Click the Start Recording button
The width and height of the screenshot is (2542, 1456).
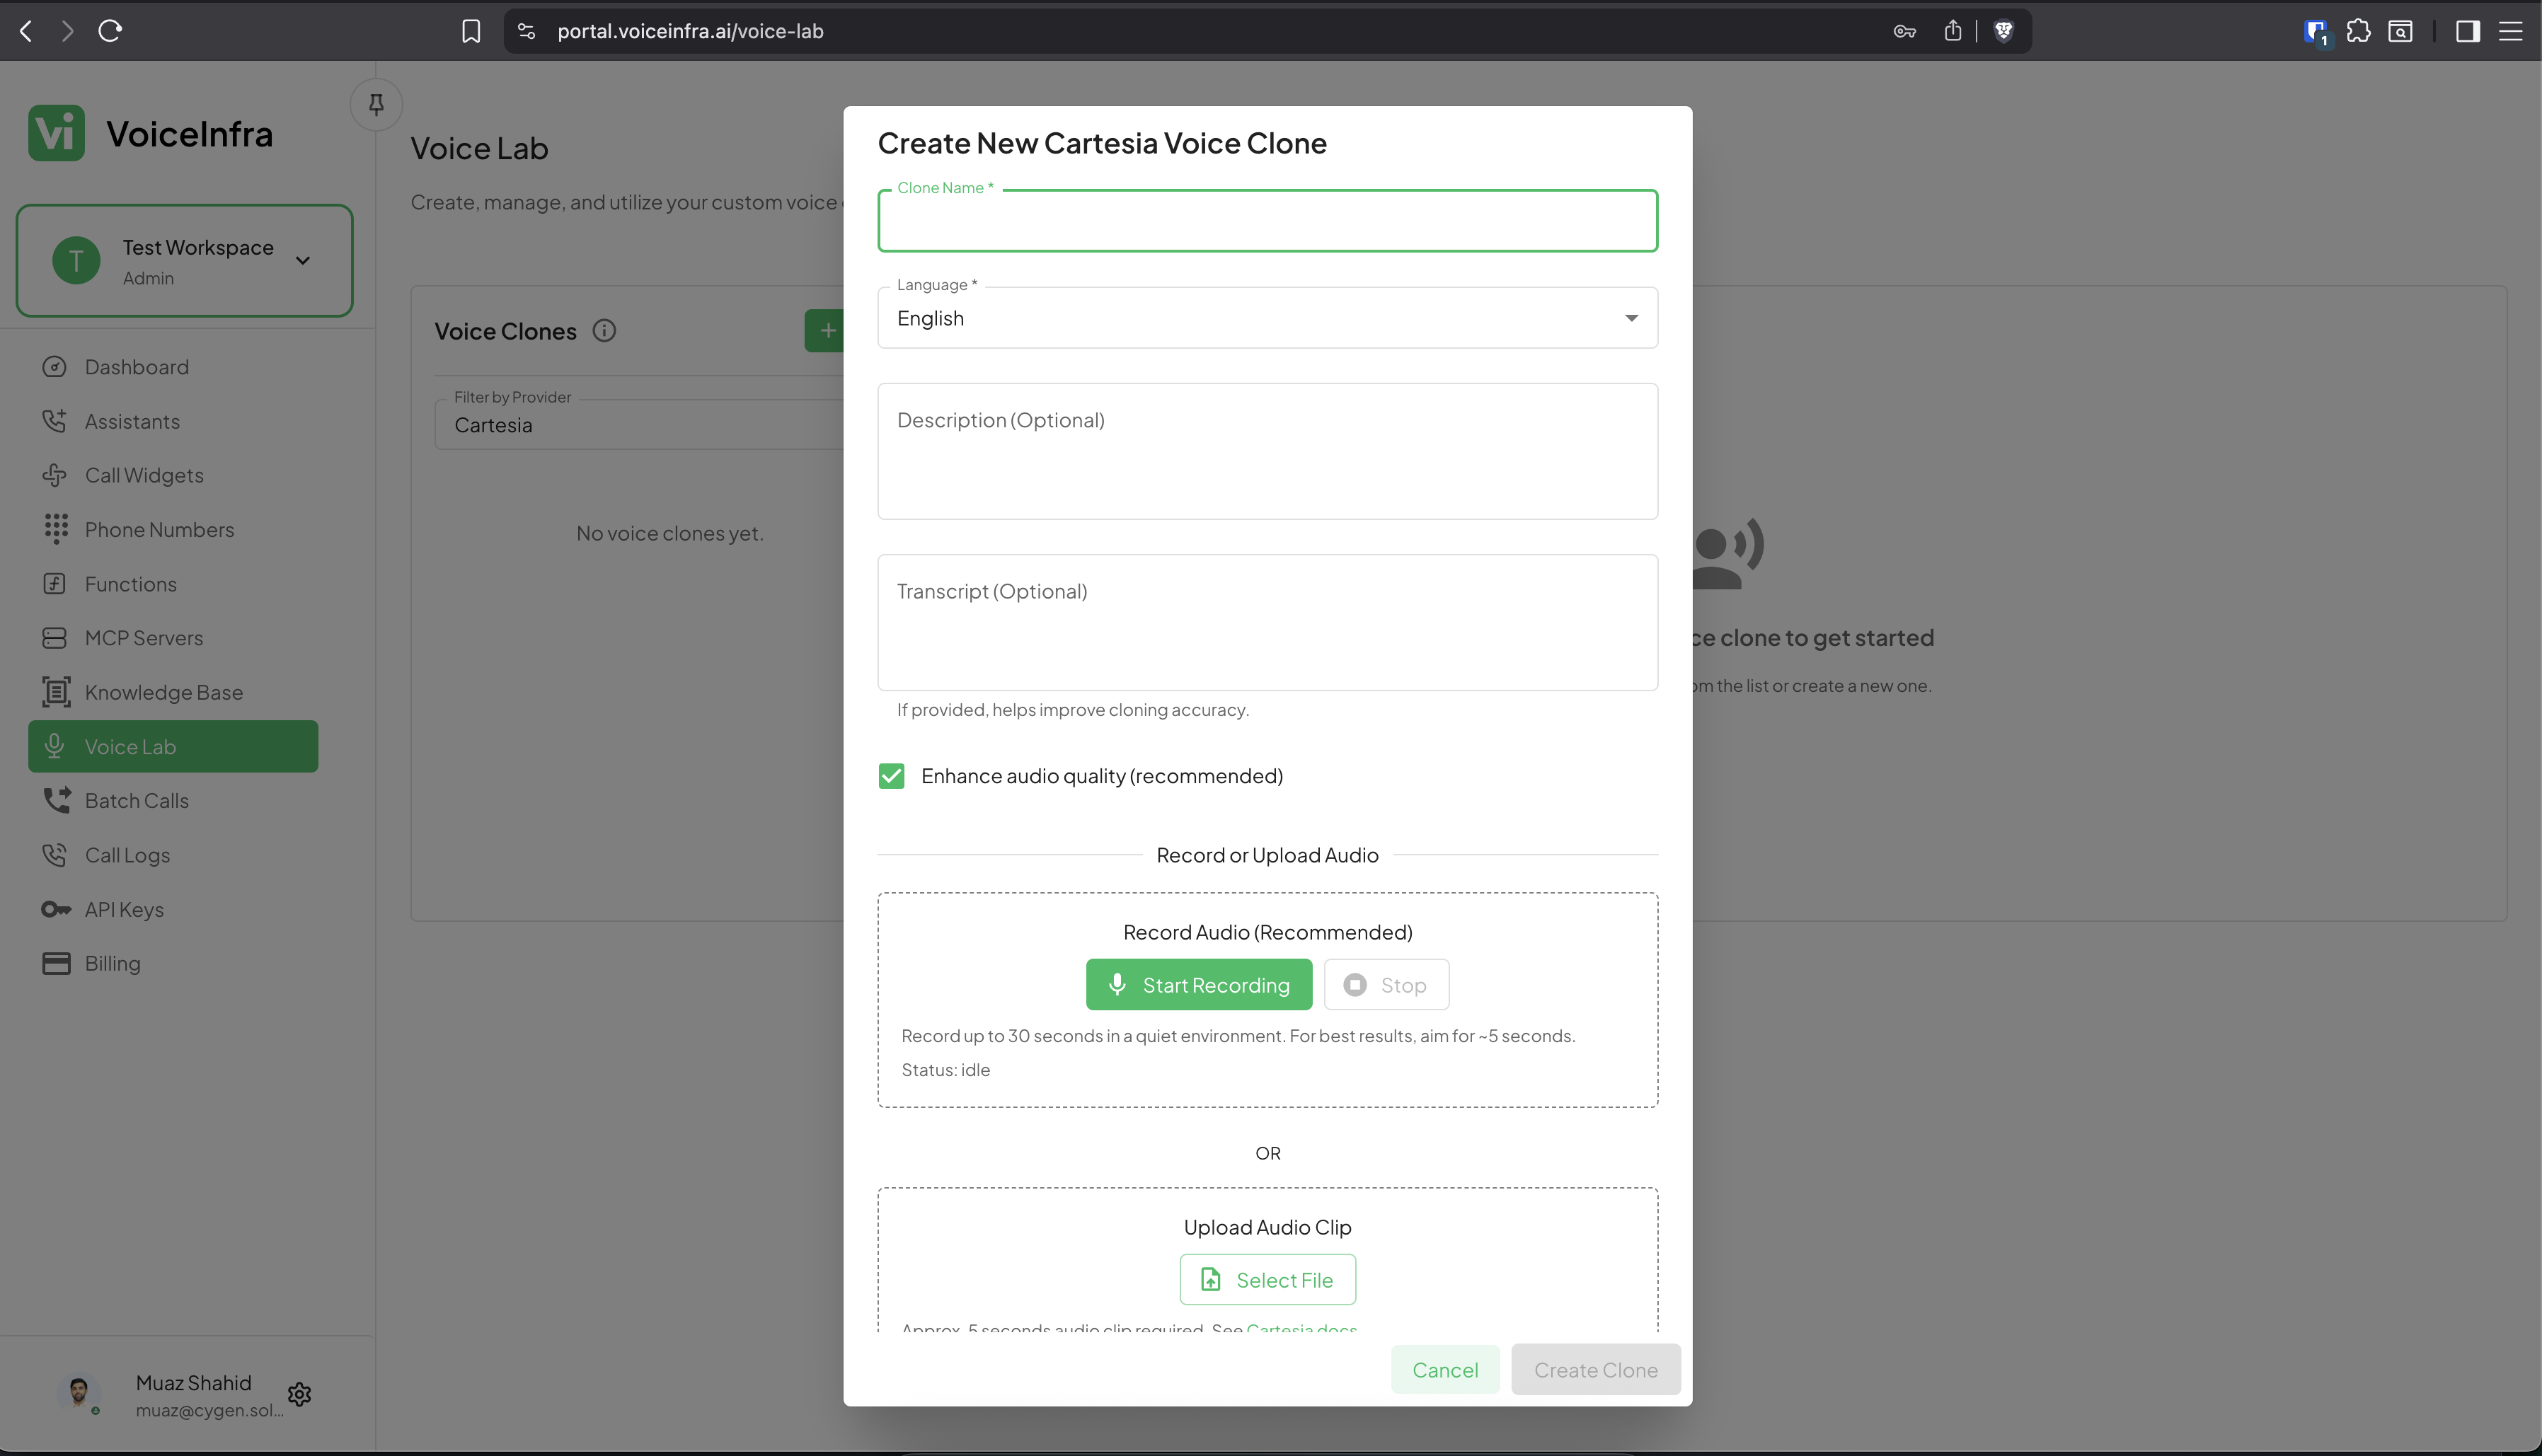point(1199,985)
